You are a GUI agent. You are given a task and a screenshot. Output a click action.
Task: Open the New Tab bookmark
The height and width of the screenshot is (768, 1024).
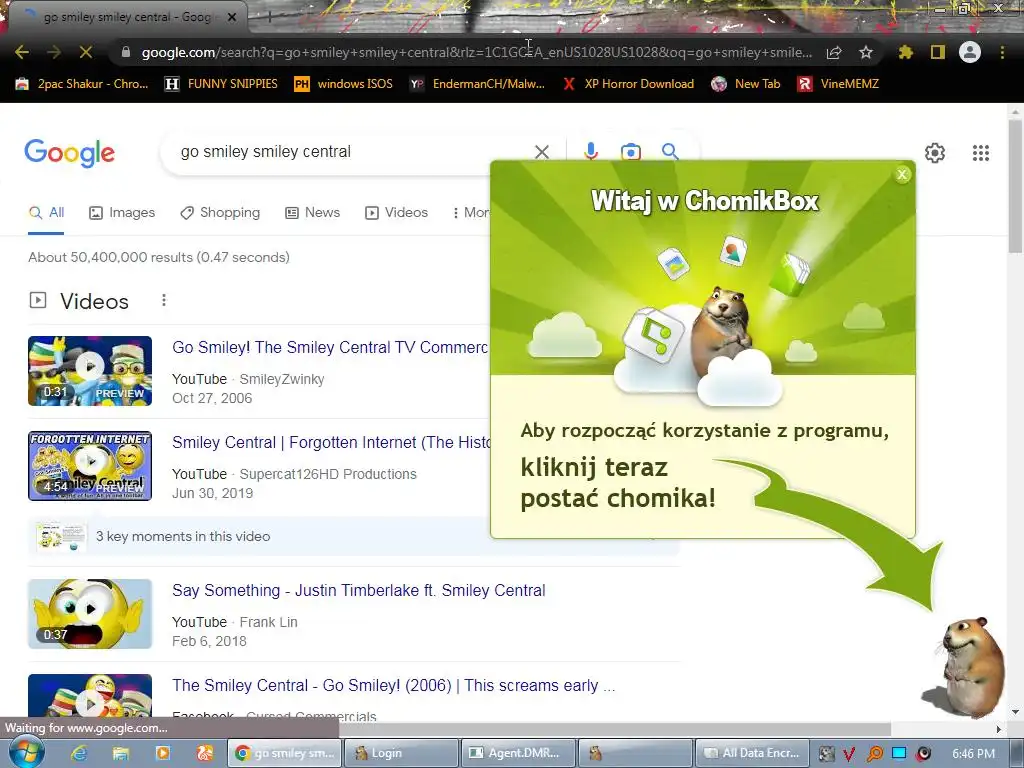click(746, 84)
